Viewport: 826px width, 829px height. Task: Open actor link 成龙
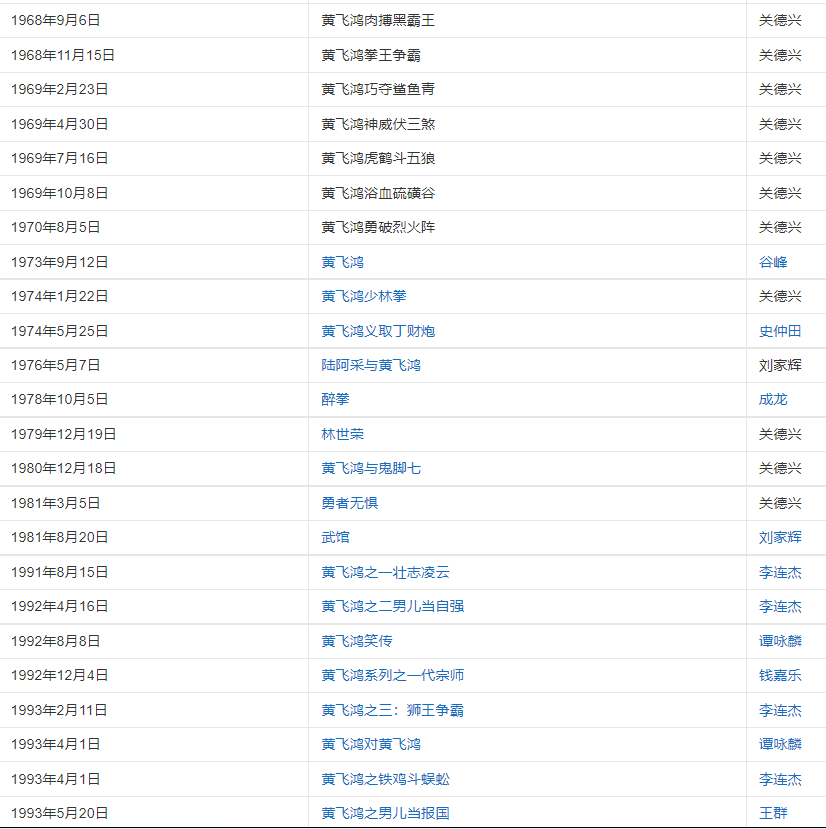point(773,400)
